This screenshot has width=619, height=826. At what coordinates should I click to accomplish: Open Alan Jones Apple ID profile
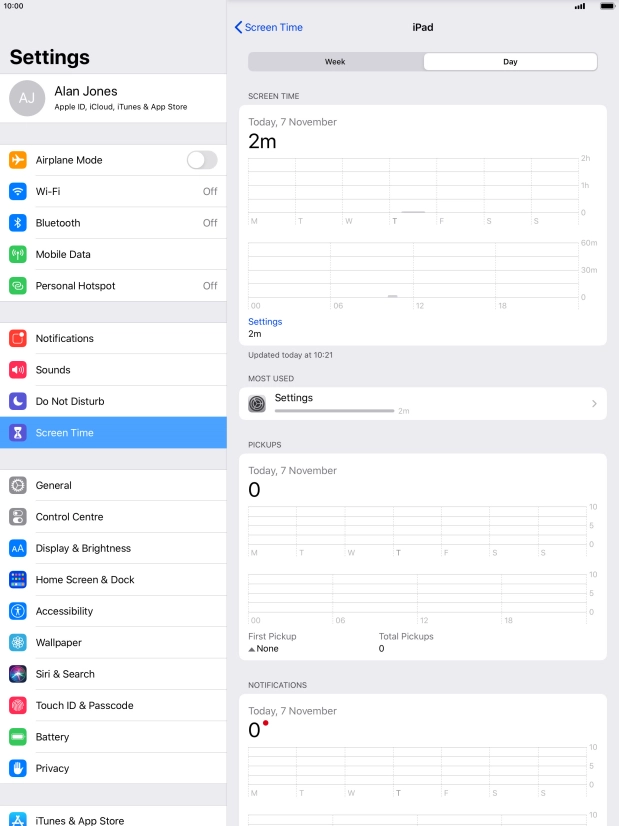[x=113, y=99]
